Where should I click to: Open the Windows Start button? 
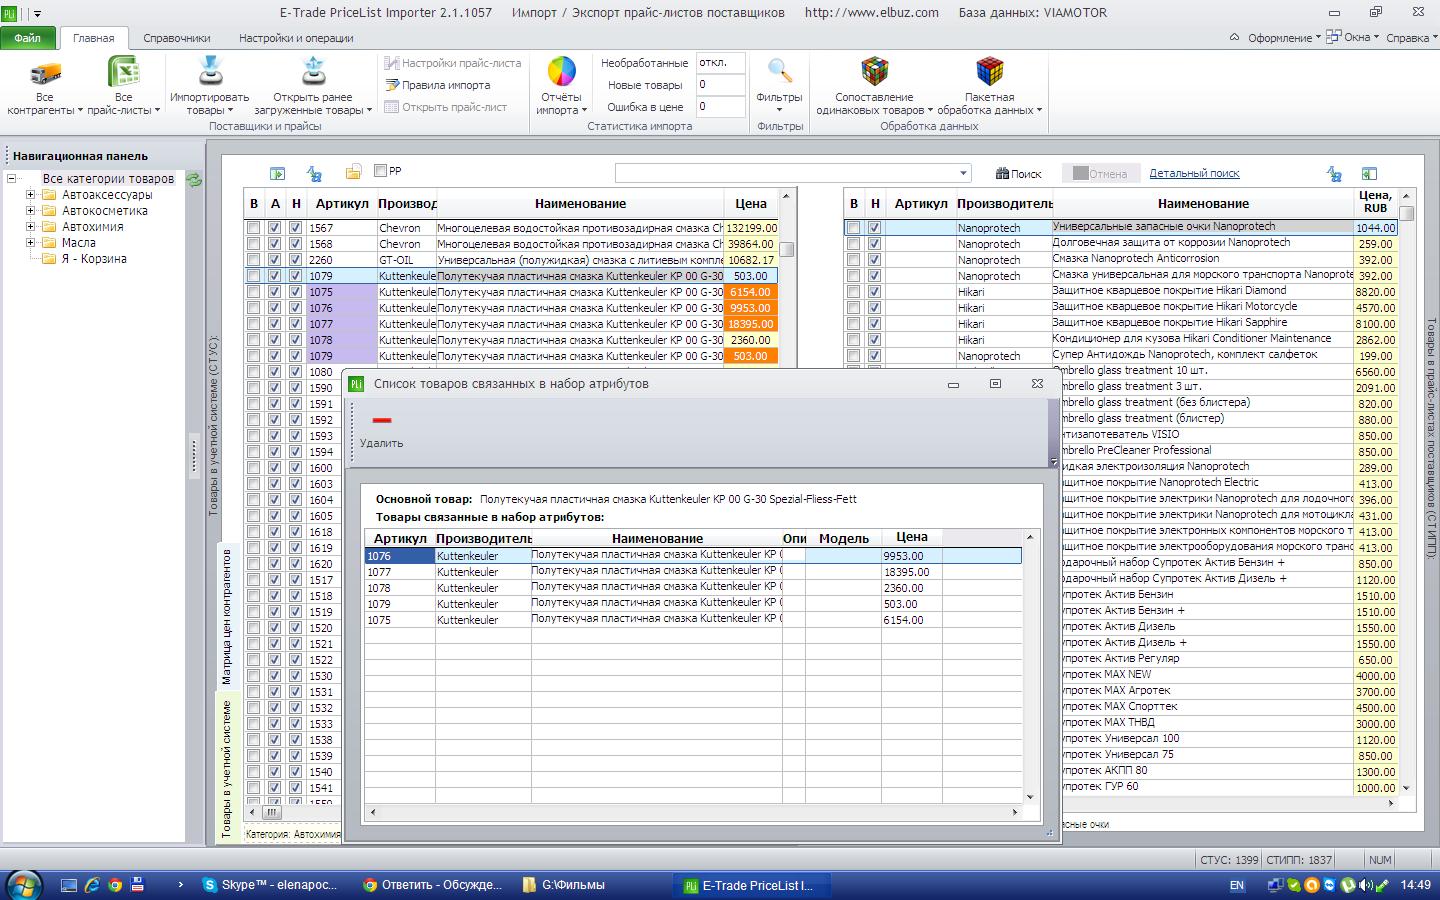click(x=24, y=885)
